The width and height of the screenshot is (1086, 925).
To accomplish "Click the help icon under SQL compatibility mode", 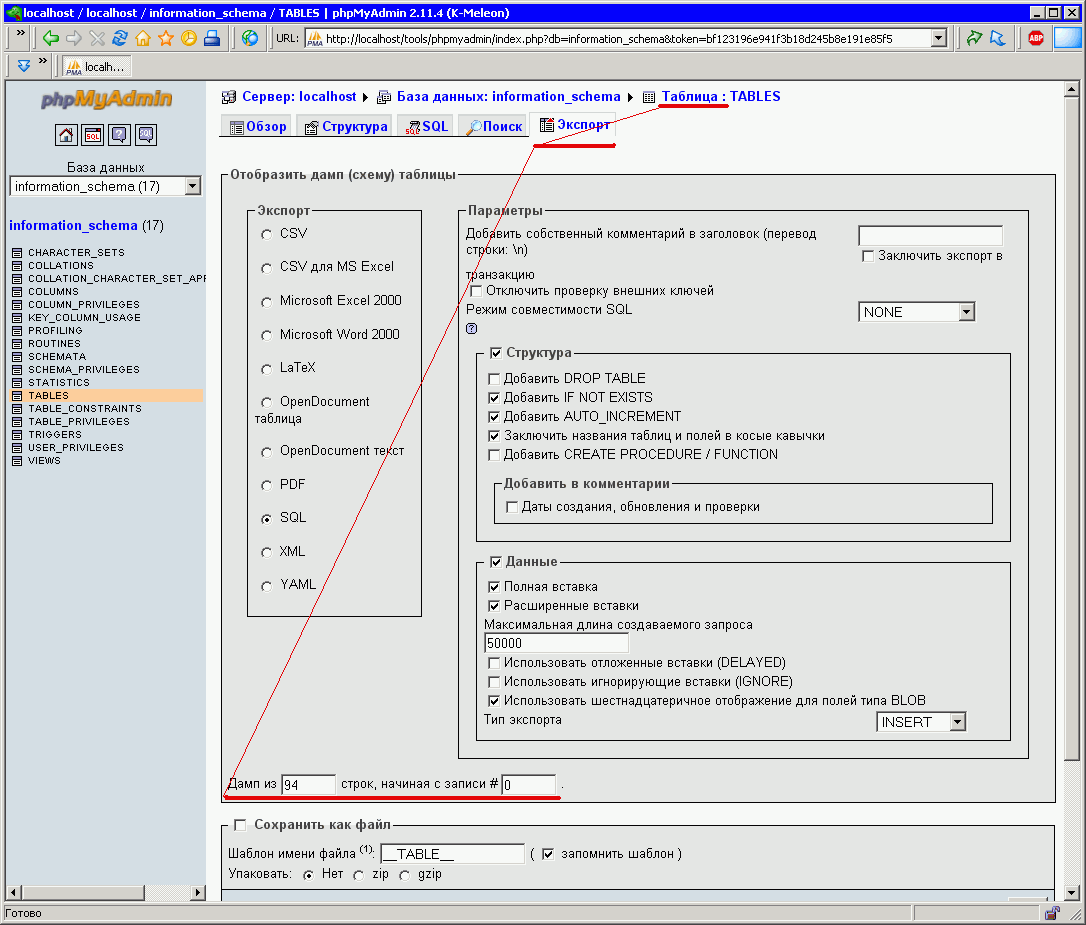I will pyautogui.click(x=472, y=329).
